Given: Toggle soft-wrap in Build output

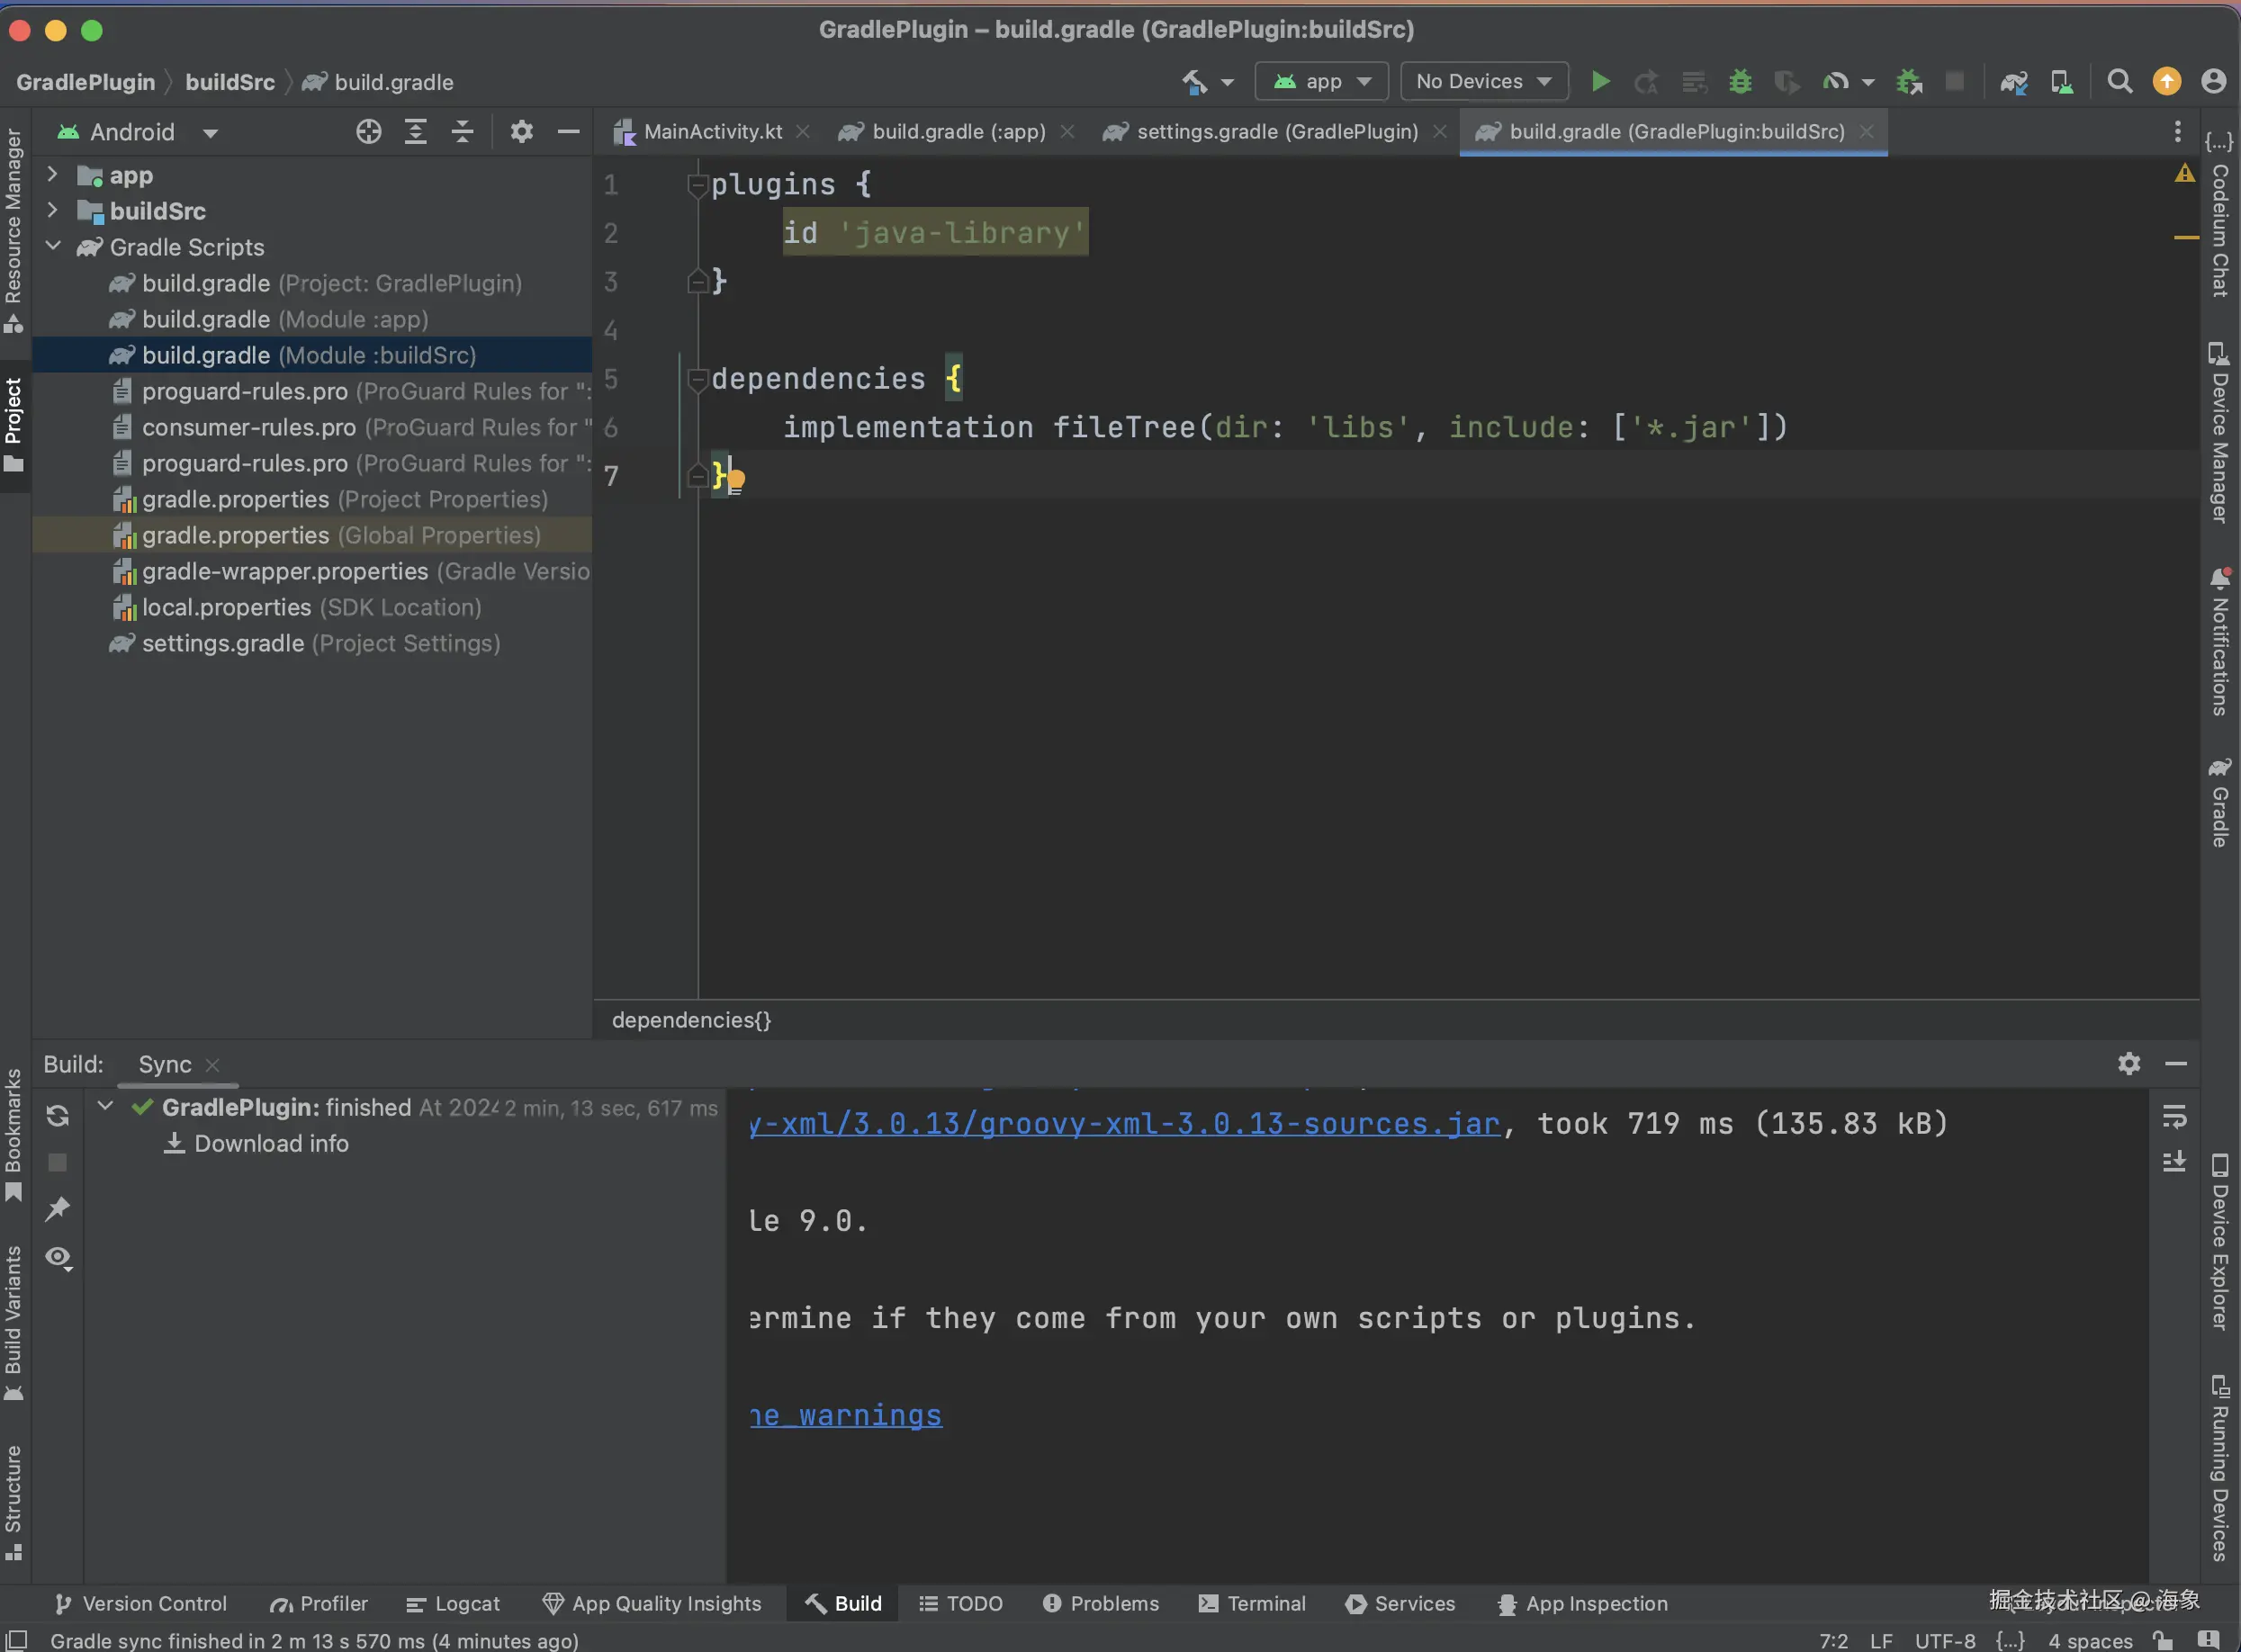Looking at the screenshot, I should [2174, 1115].
